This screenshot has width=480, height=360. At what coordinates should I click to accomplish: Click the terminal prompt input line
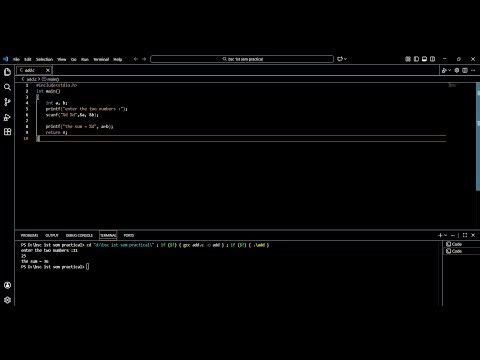(x=55, y=267)
